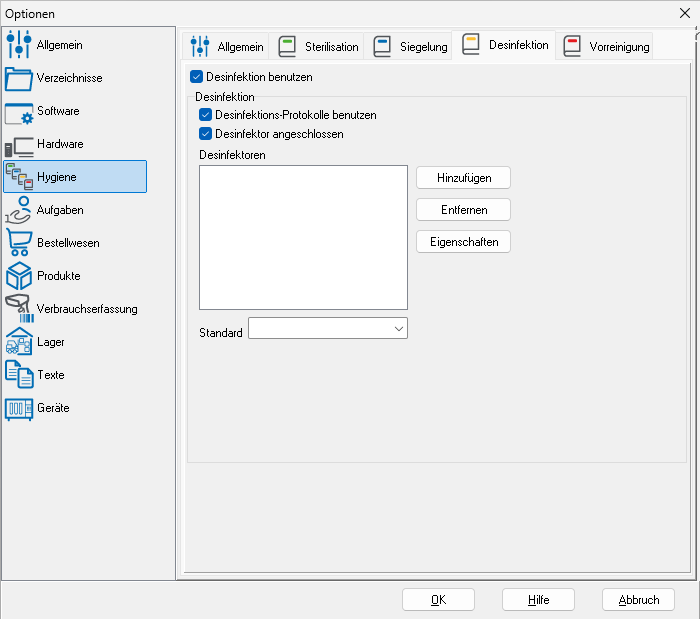
Task: Confirm settings with the OK button
Action: click(x=438, y=600)
